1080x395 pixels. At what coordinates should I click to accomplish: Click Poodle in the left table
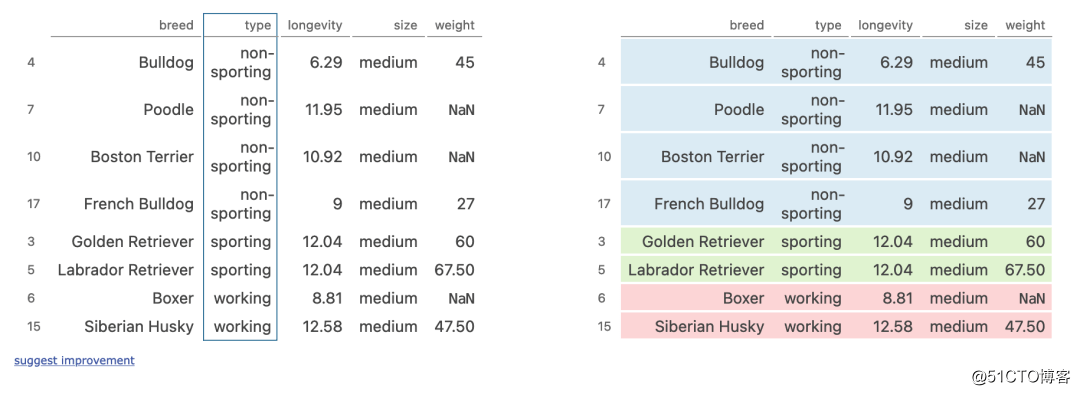[169, 110]
